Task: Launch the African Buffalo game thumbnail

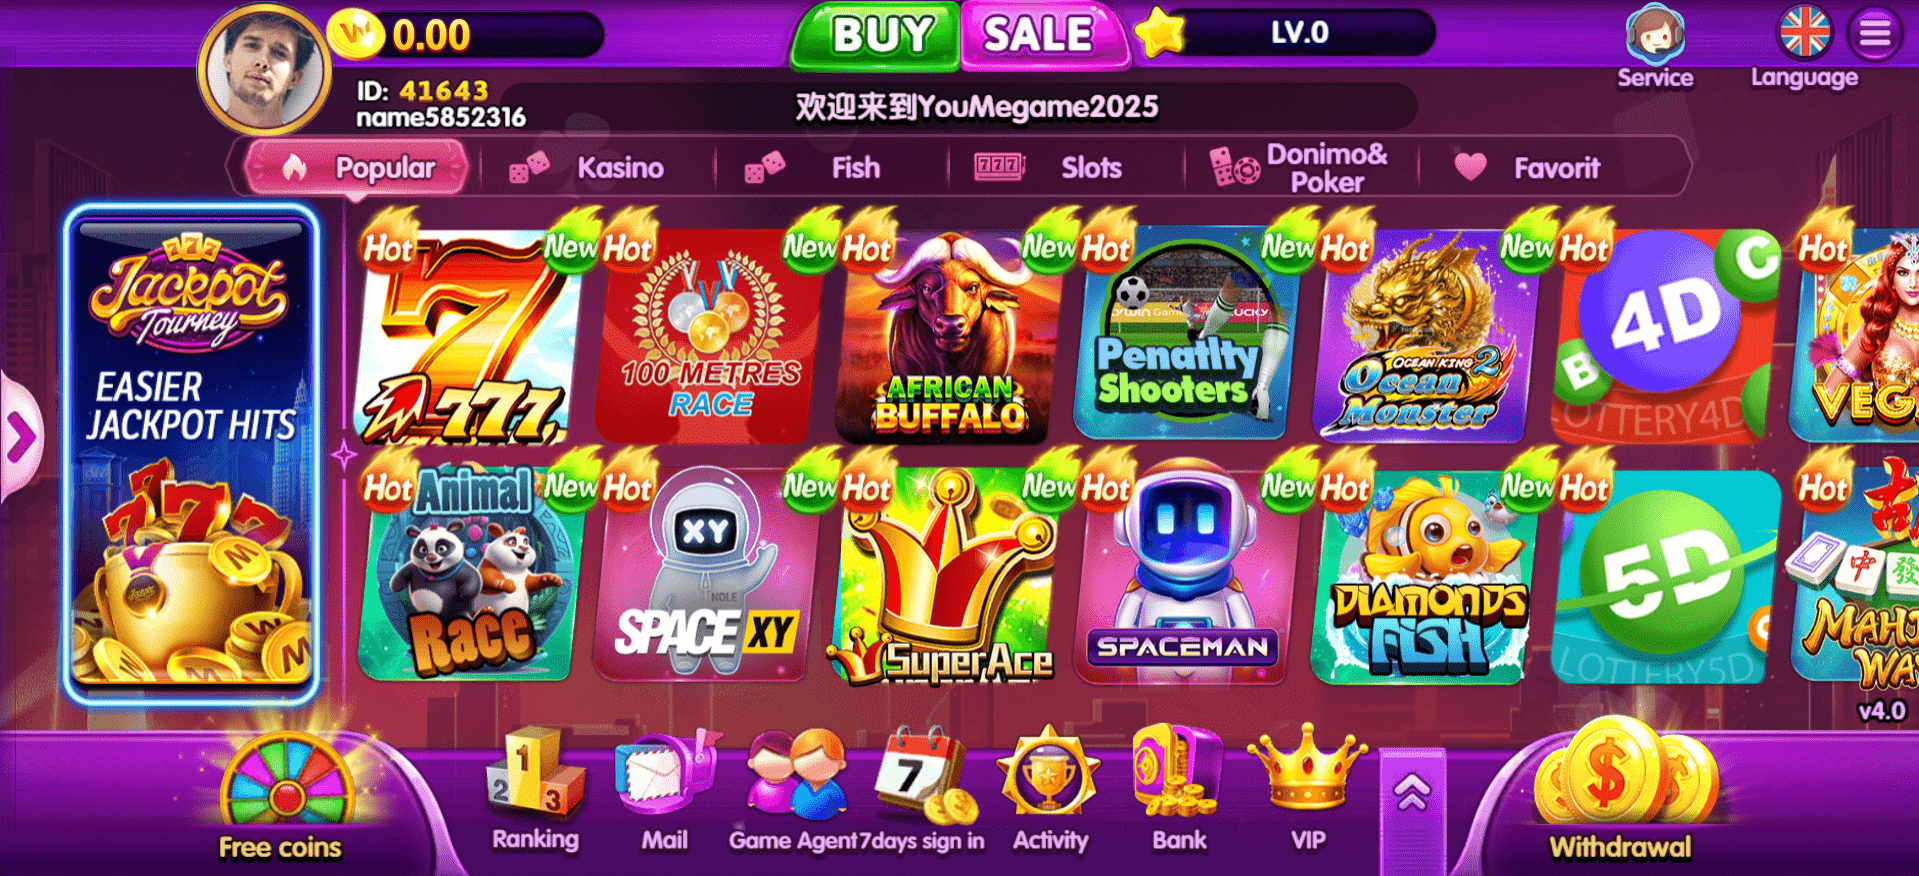Action: pyautogui.click(x=946, y=336)
